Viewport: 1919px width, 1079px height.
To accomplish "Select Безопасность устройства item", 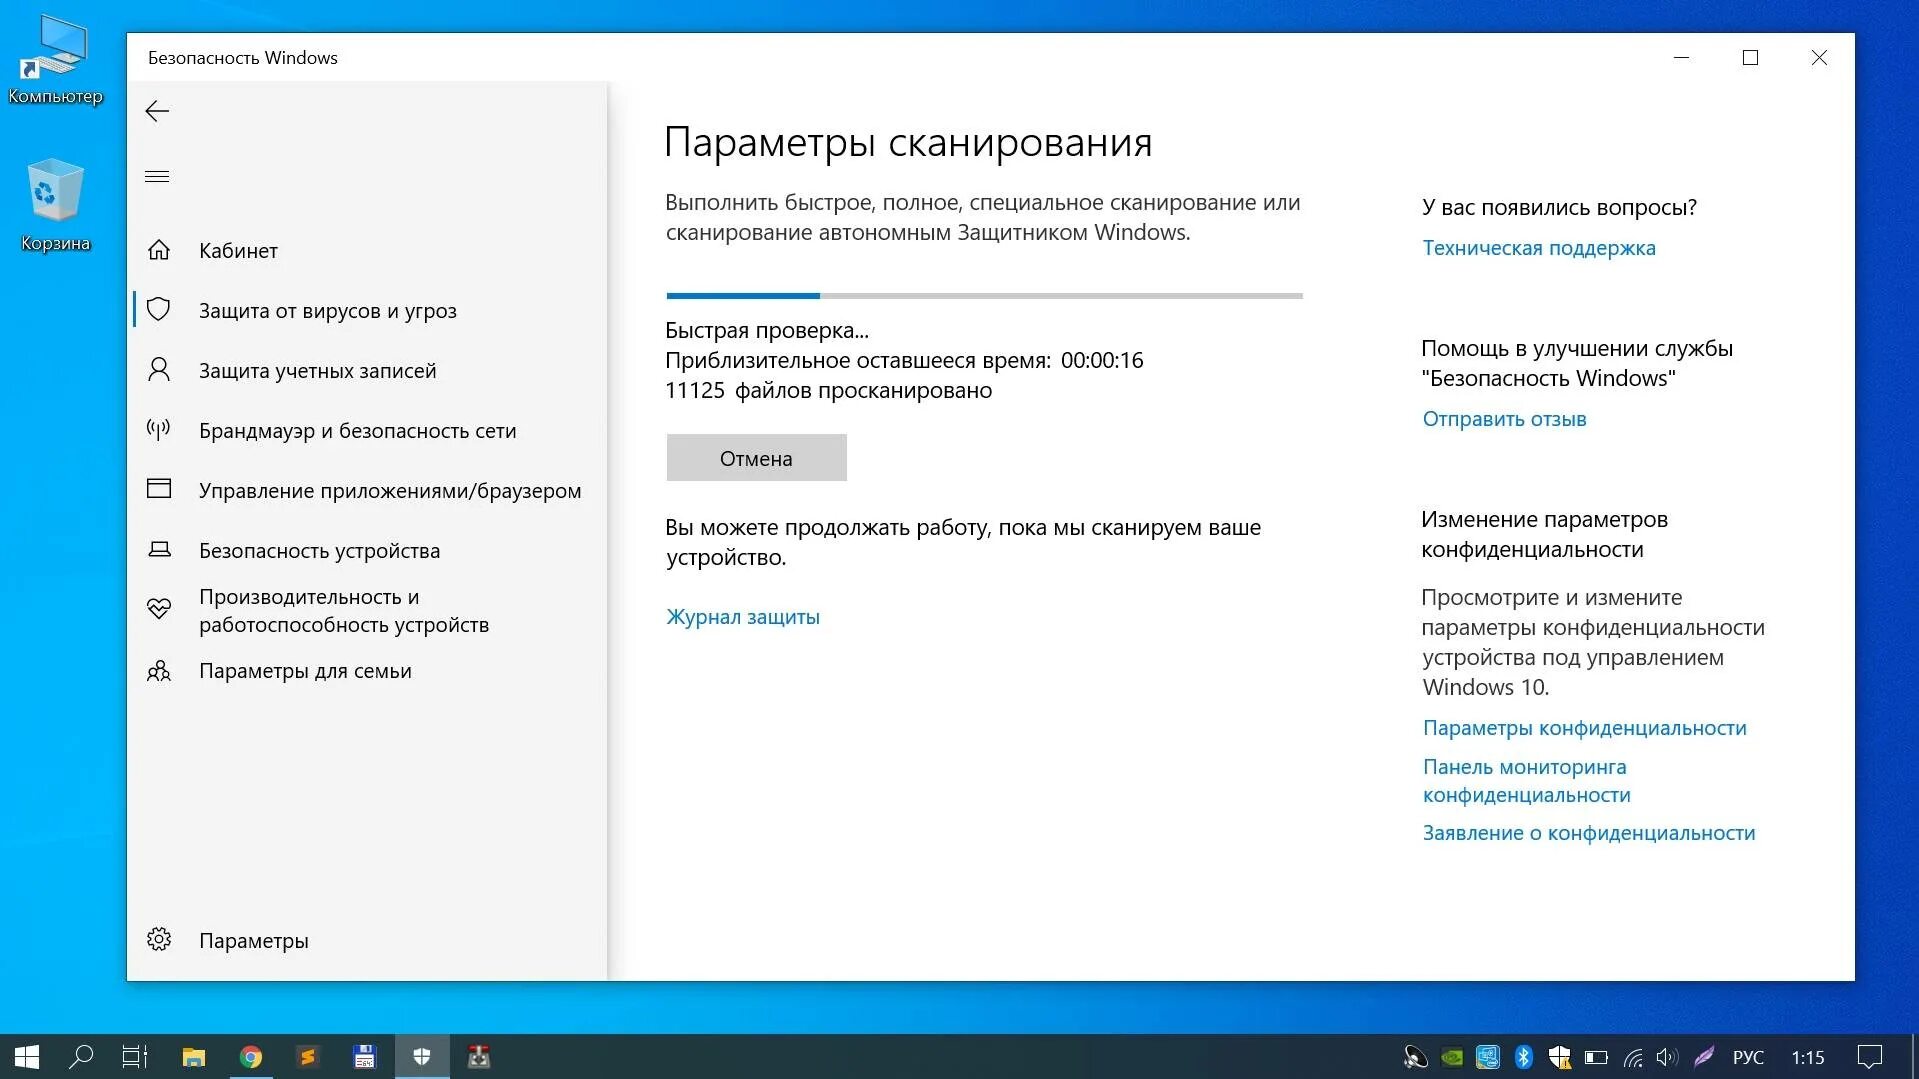I will (x=368, y=551).
